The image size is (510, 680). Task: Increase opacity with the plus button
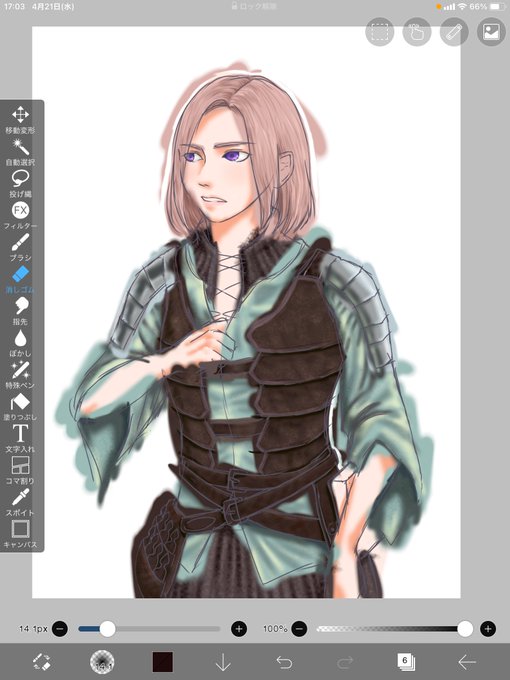pyautogui.click(x=488, y=628)
